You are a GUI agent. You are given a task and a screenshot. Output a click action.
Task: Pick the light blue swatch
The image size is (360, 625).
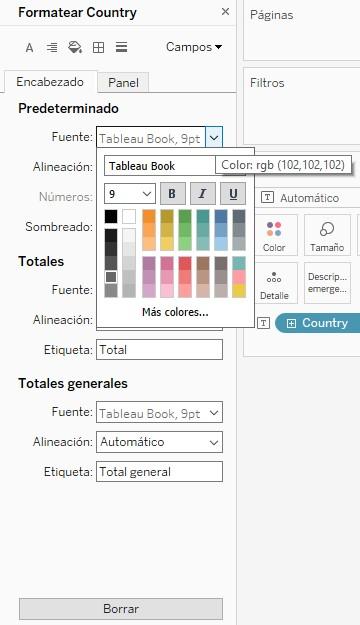[x=221, y=243]
